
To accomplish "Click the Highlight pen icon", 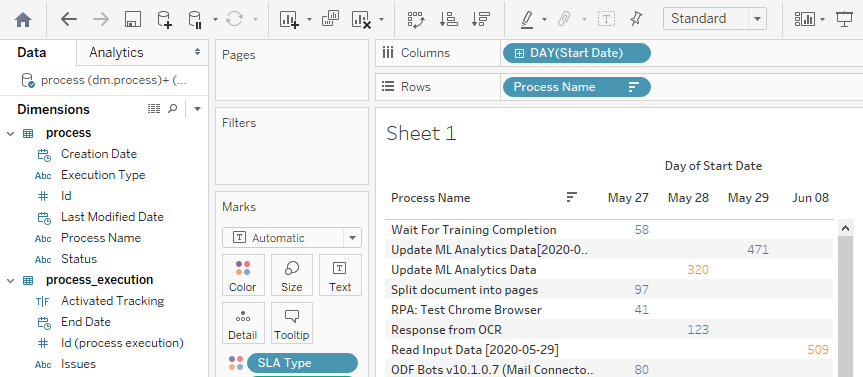I will pos(527,20).
